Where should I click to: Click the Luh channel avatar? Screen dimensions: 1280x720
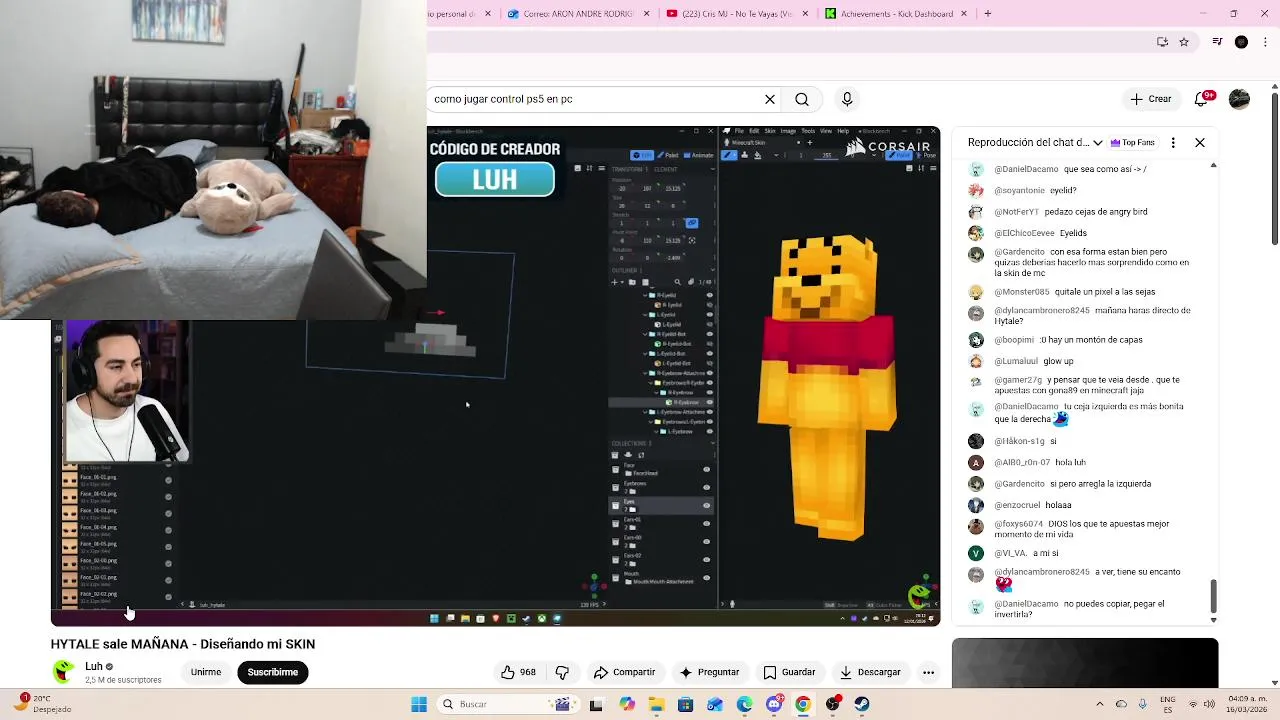tap(64, 671)
